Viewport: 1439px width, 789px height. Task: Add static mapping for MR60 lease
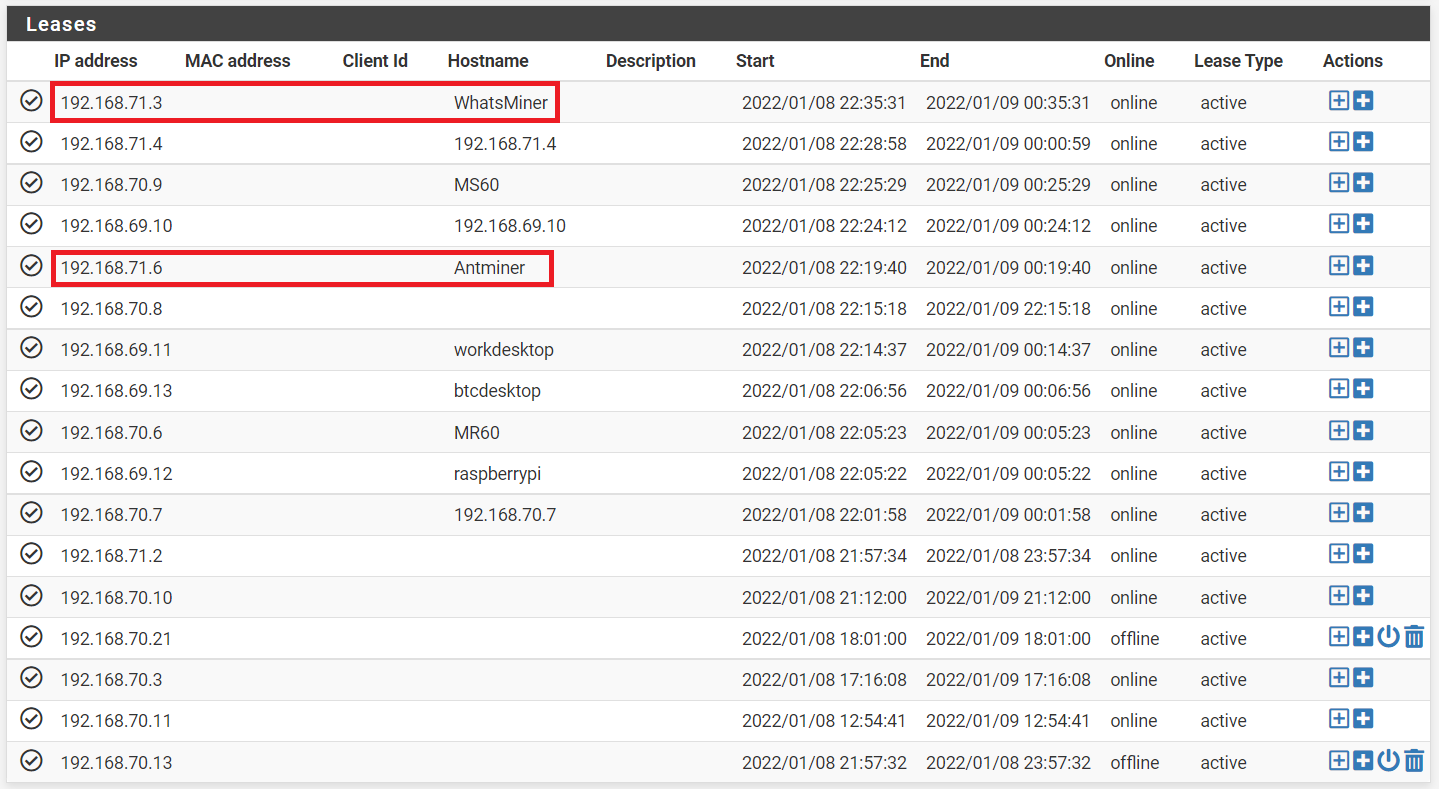1339,431
